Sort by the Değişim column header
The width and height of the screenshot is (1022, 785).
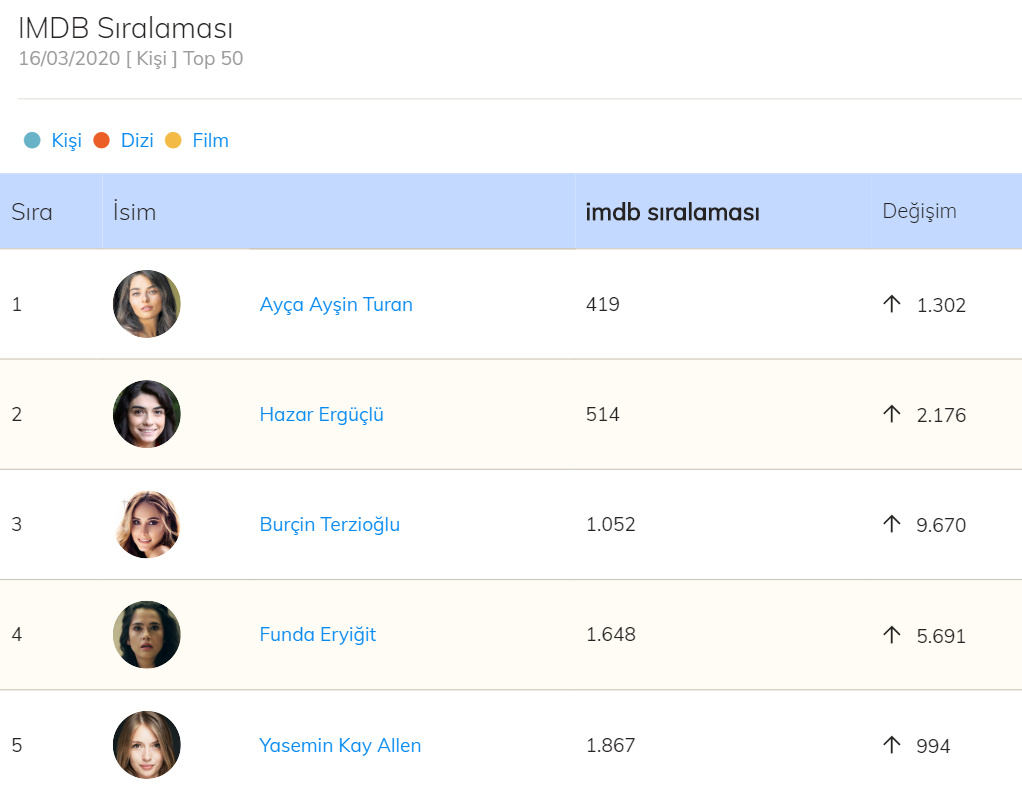tap(919, 211)
